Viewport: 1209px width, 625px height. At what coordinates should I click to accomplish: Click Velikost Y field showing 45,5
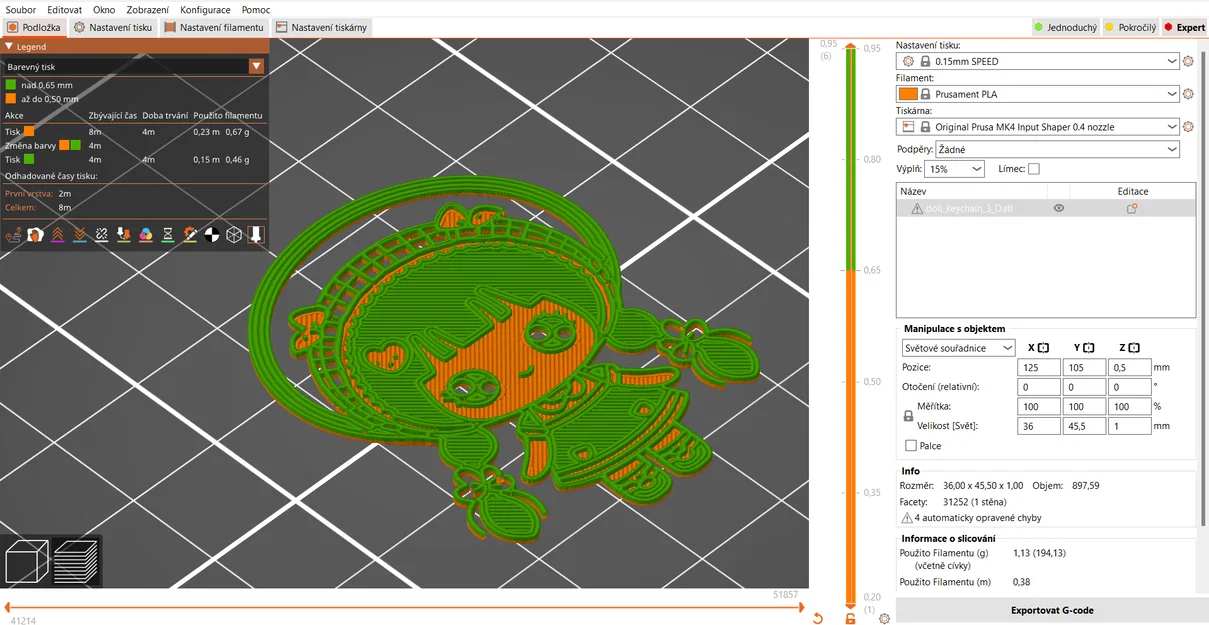1084,425
